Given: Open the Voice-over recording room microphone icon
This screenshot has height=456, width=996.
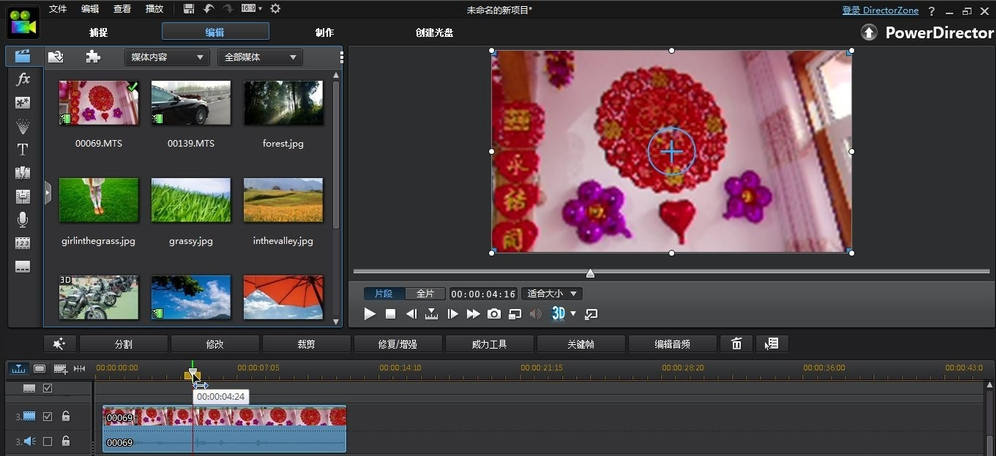Looking at the screenshot, I should click(23, 219).
